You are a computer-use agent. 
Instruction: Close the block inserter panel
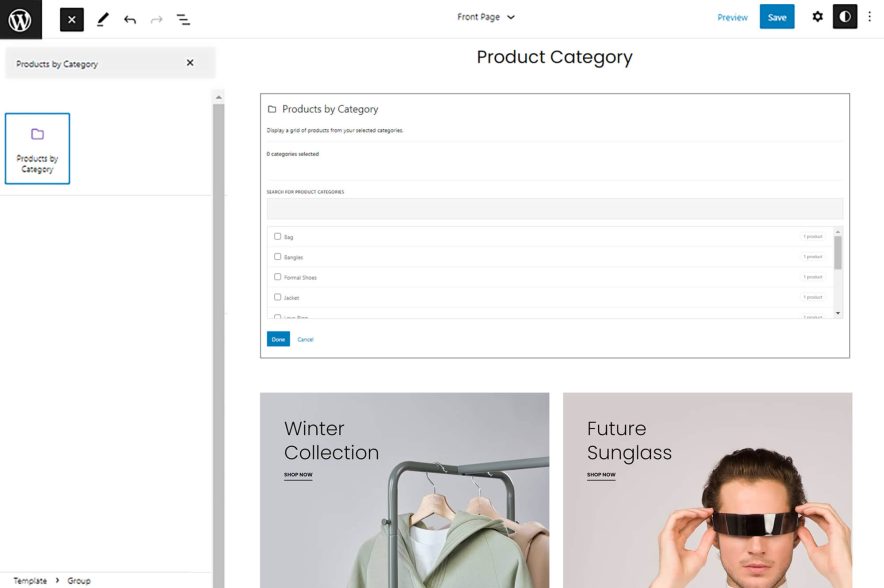coord(70,18)
